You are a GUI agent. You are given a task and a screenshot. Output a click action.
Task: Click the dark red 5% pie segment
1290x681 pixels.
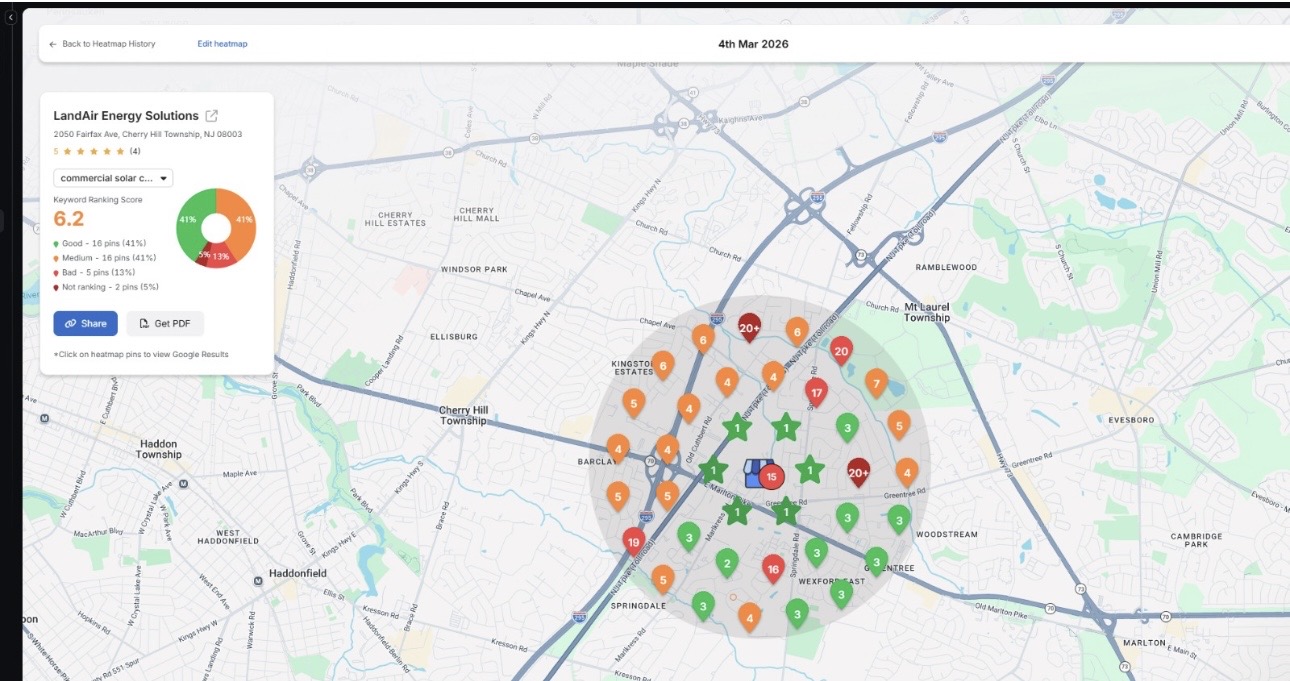click(204, 254)
